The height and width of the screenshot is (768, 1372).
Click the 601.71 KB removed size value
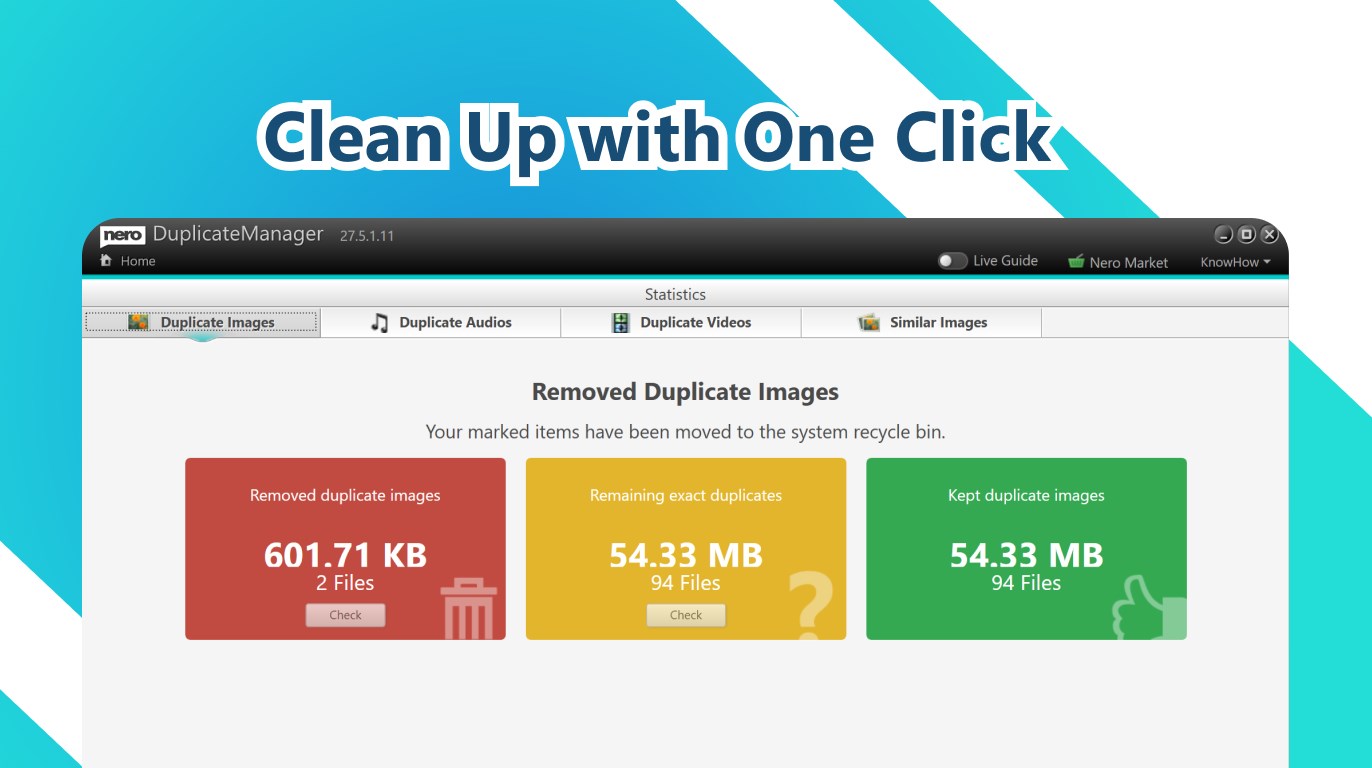(x=345, y=555)
